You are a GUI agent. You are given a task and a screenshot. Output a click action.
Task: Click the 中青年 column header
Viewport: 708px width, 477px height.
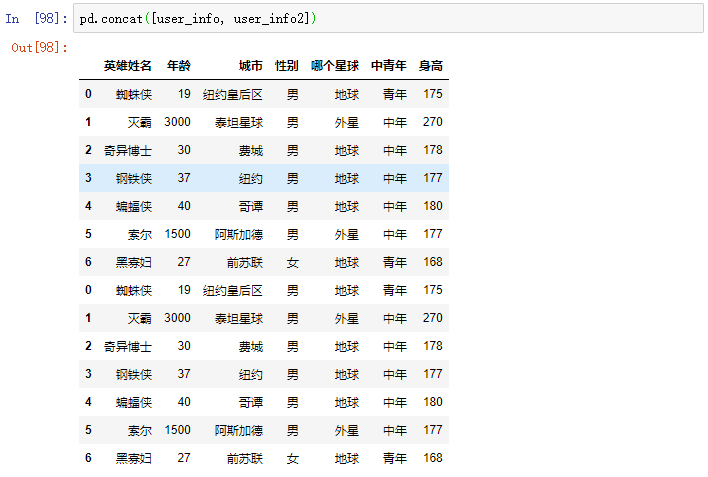389,66
